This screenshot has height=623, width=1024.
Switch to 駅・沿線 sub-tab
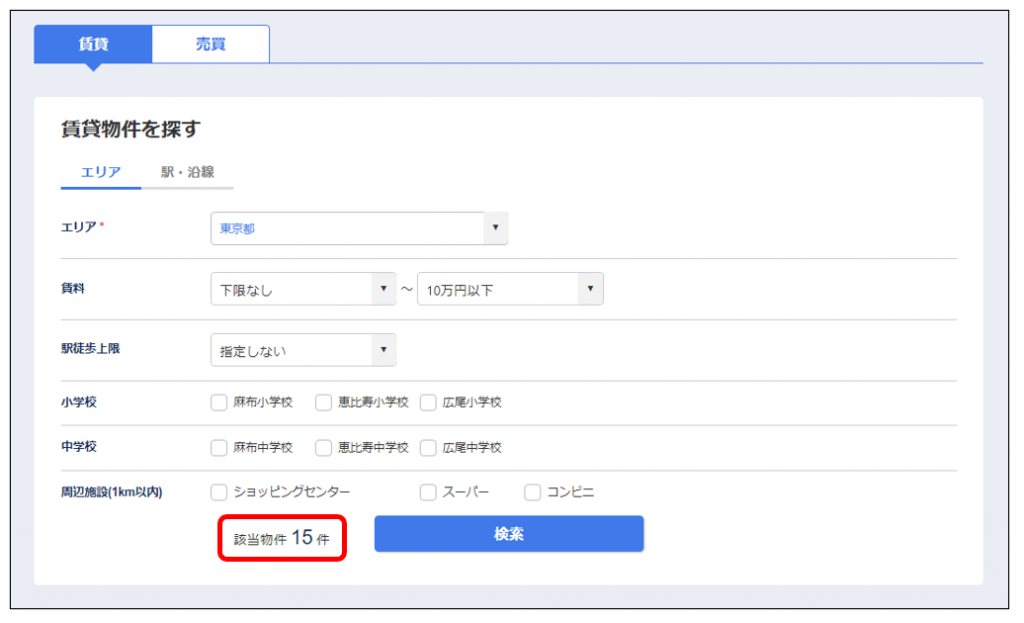[x=188, y=172]
